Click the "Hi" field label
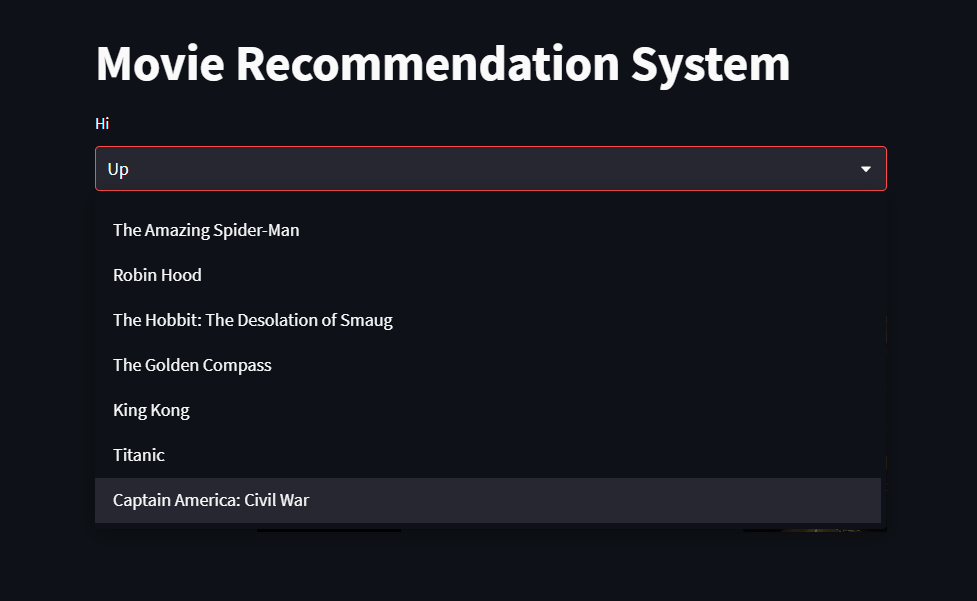The width and height of the screenshot is (977, 601). point(102,123)
